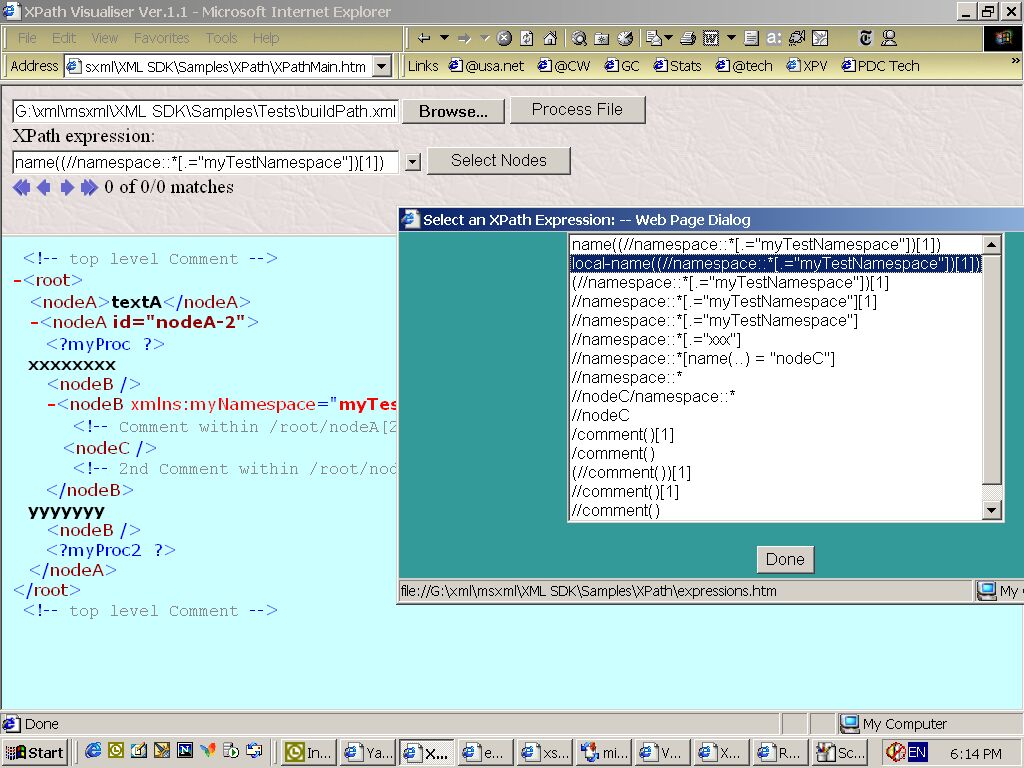Viewport: 1024px width, 768px height.
Task: Open the Favorites menu
Action: tap(161, 38)
